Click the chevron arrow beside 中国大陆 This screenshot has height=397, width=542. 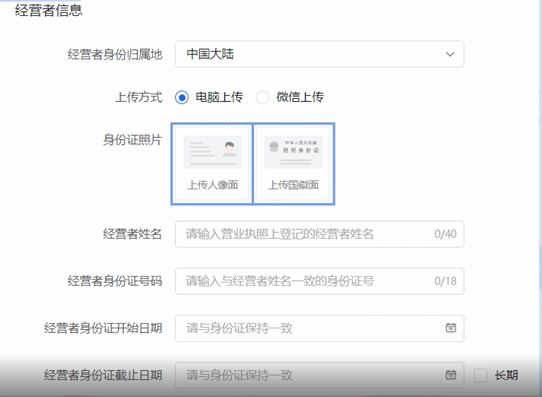coord(450,54)
